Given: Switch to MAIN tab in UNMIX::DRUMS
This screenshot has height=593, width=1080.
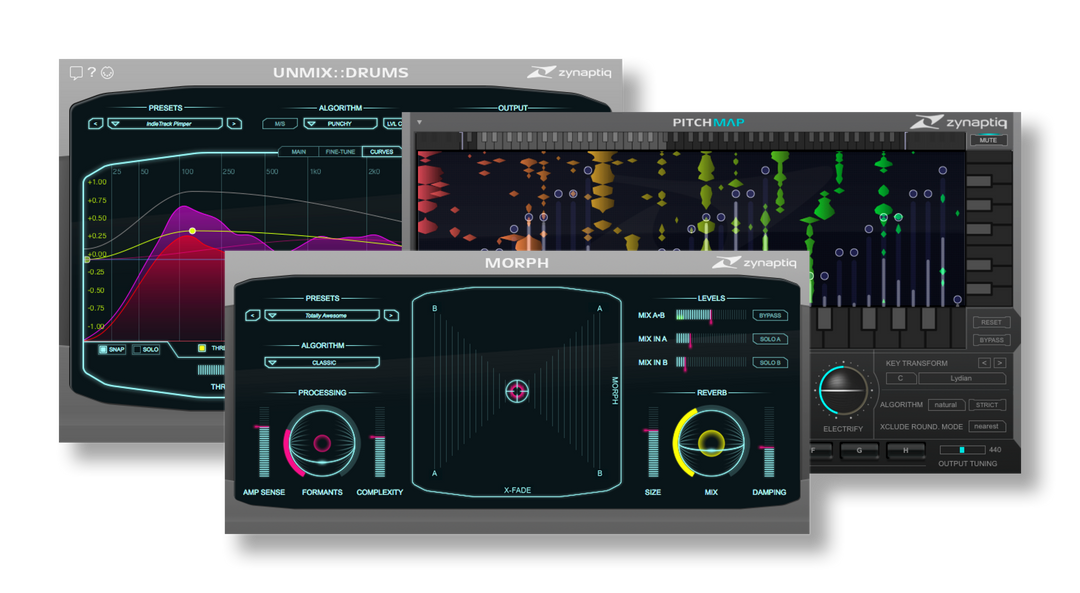Looking at the screenshot, I should (299, 152).
